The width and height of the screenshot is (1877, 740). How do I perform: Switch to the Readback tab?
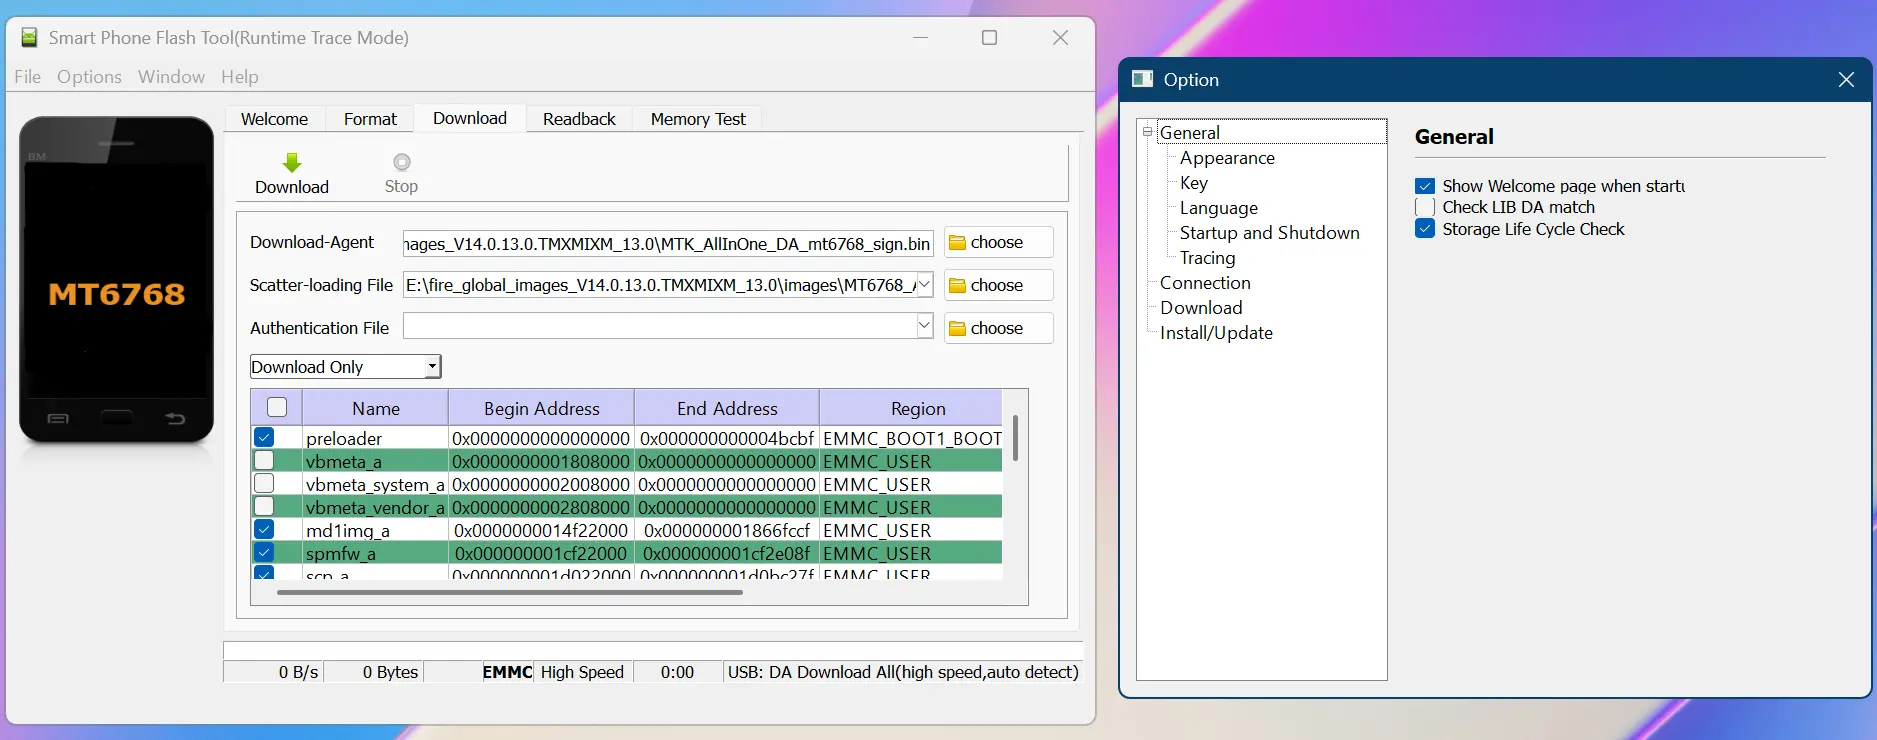(579, 119)
